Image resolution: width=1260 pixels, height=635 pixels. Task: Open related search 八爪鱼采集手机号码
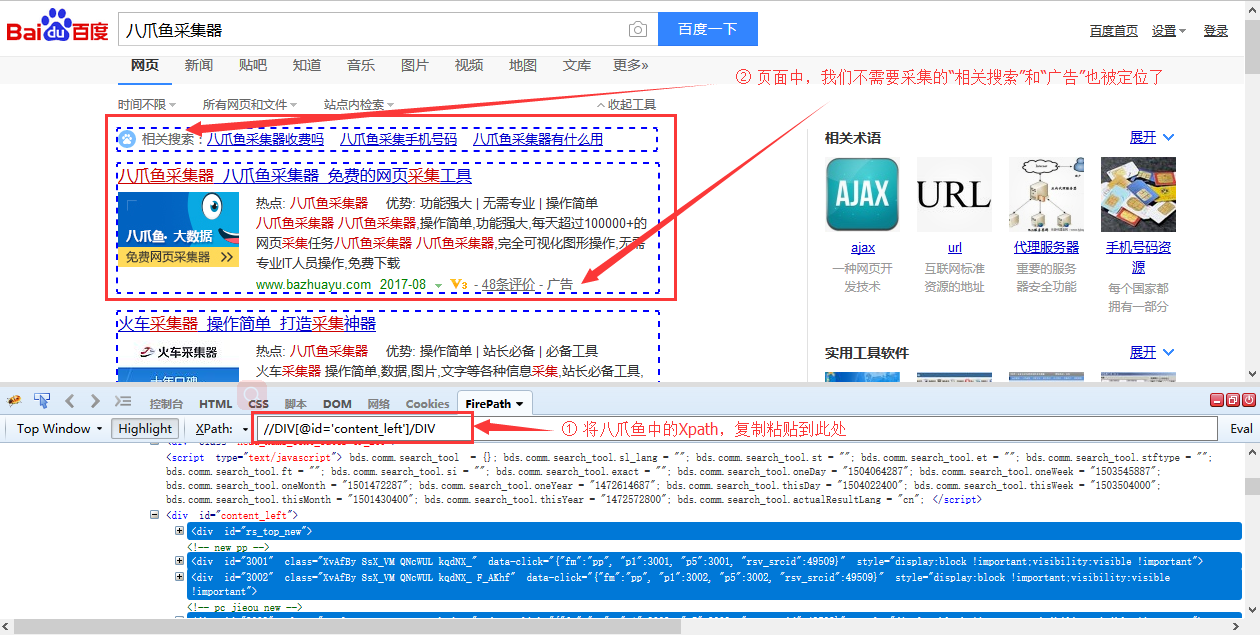(399, 139)
